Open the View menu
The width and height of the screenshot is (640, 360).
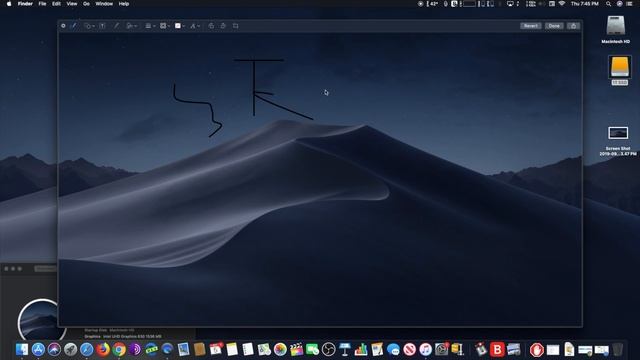coord(72,4)
